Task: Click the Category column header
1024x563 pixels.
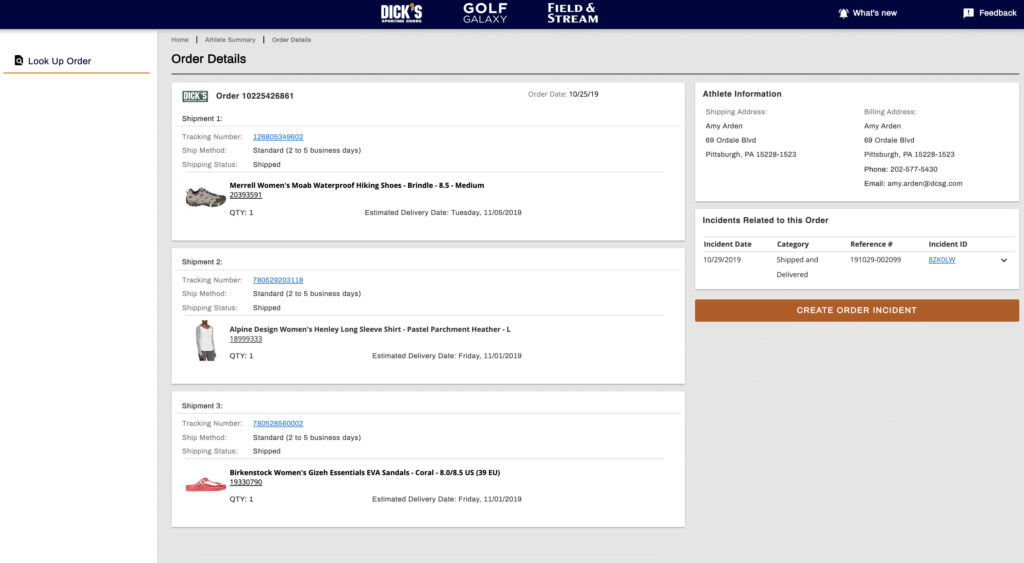Action: 792,244
